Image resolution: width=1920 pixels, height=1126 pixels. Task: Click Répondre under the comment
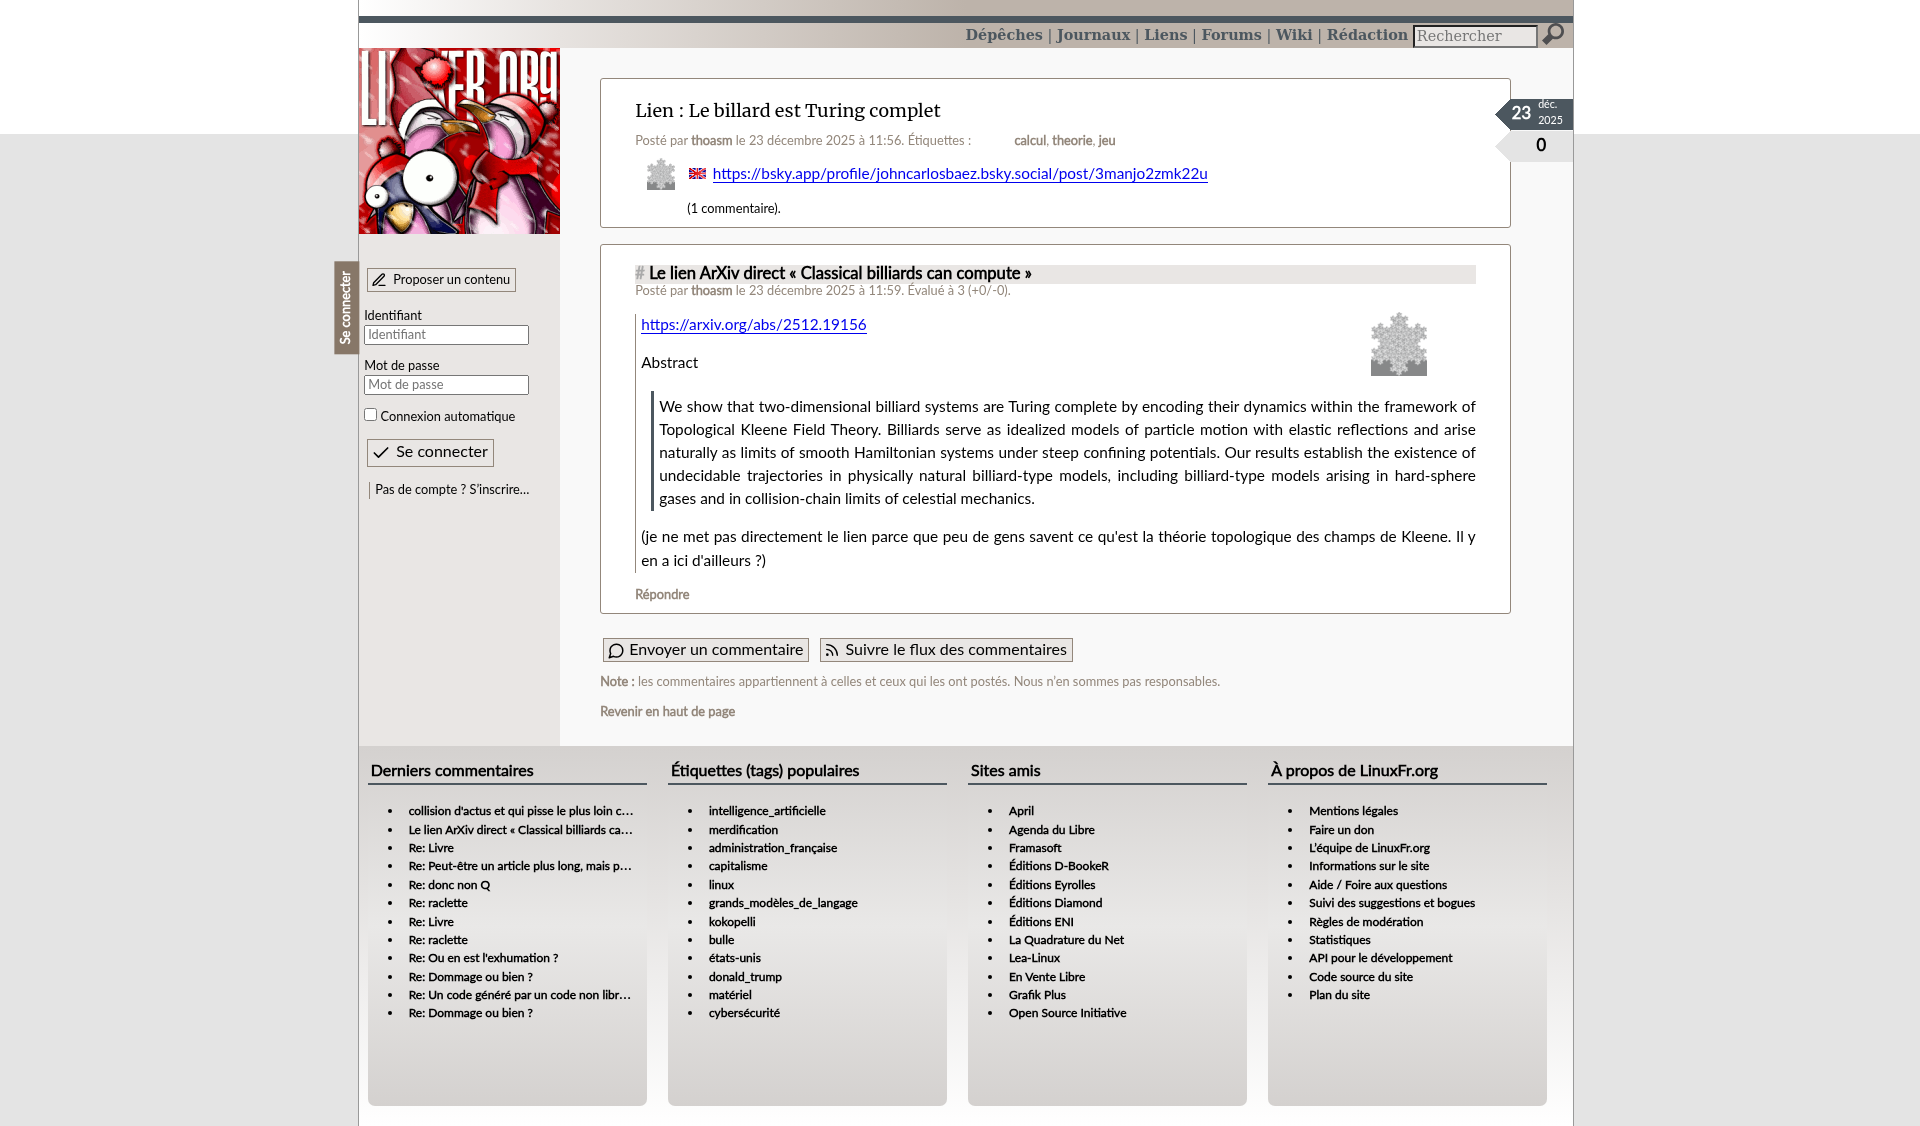pos(662,595)
